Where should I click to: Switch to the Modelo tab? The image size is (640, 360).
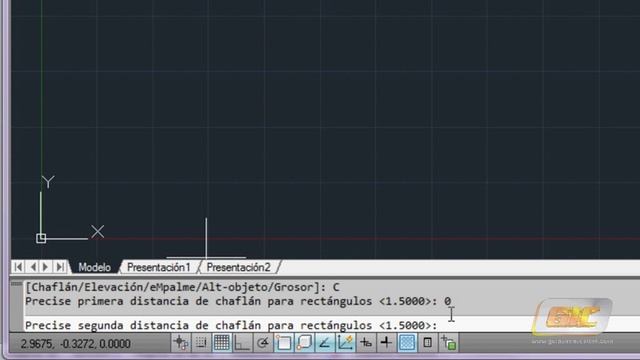click(x=94, y=267)
